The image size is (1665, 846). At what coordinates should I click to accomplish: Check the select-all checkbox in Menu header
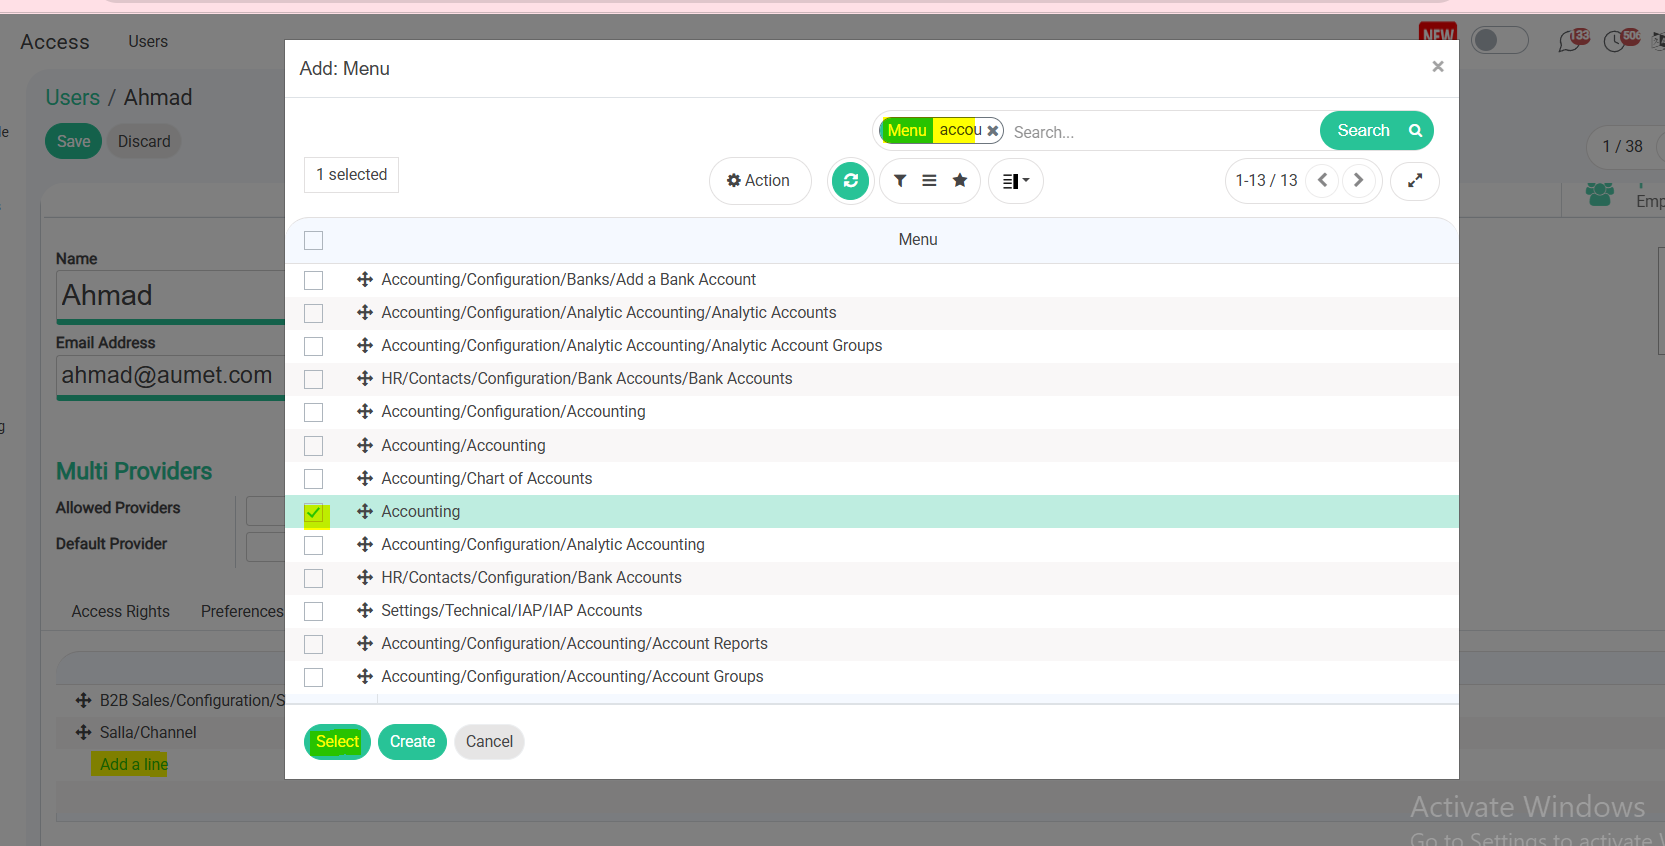[314, 241]
